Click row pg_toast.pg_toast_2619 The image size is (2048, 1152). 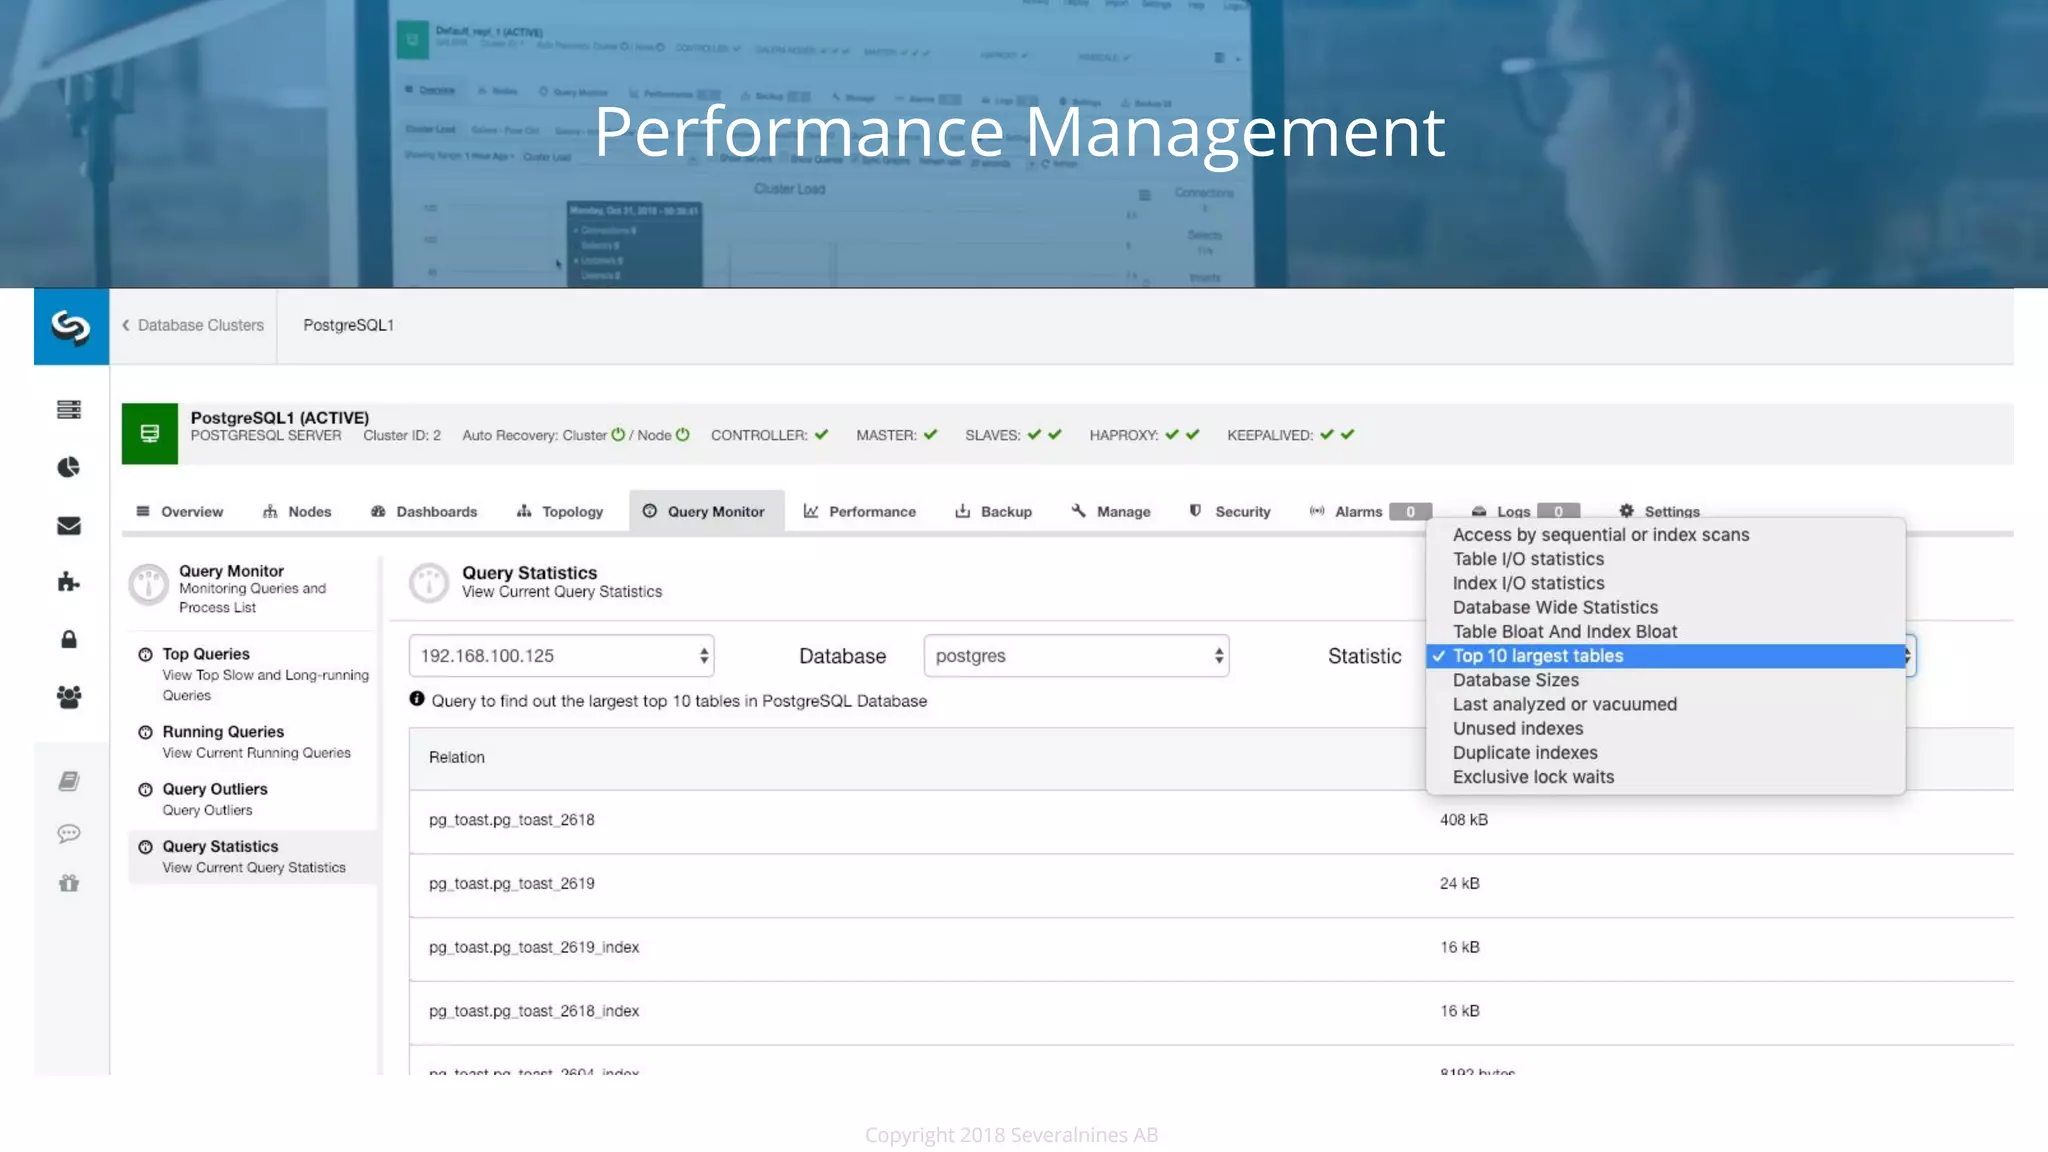click(1211, 885)
